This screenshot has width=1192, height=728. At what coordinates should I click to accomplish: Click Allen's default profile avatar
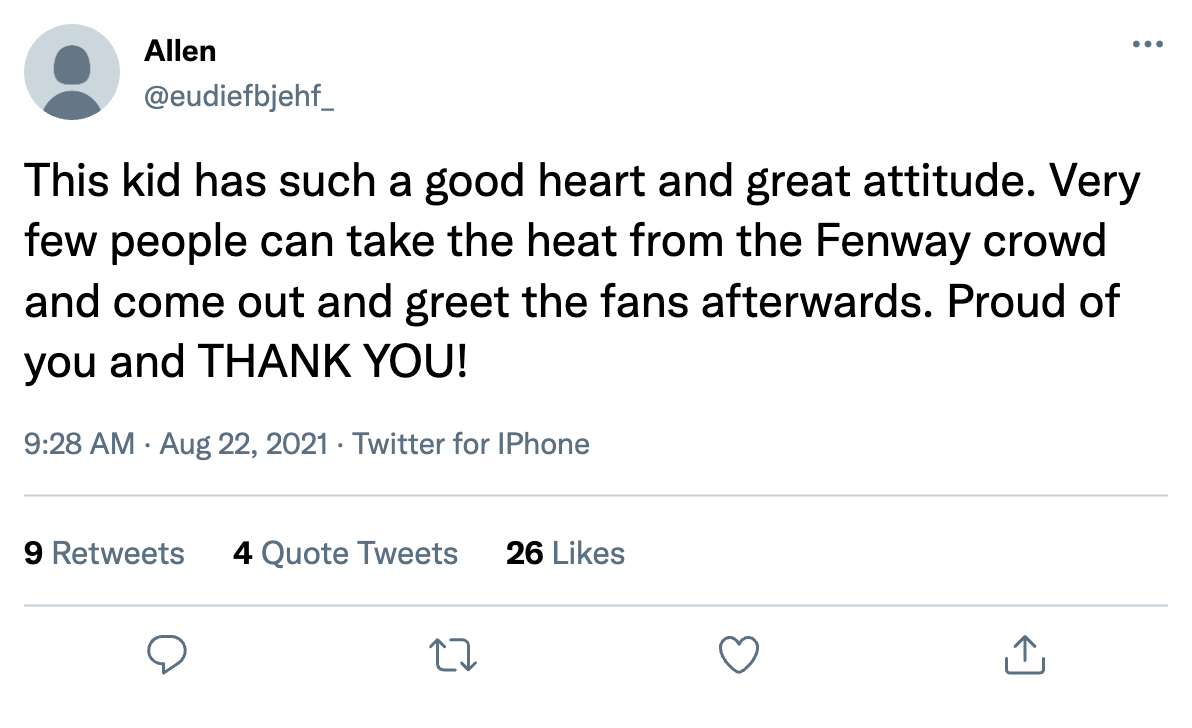click(71, 73)
